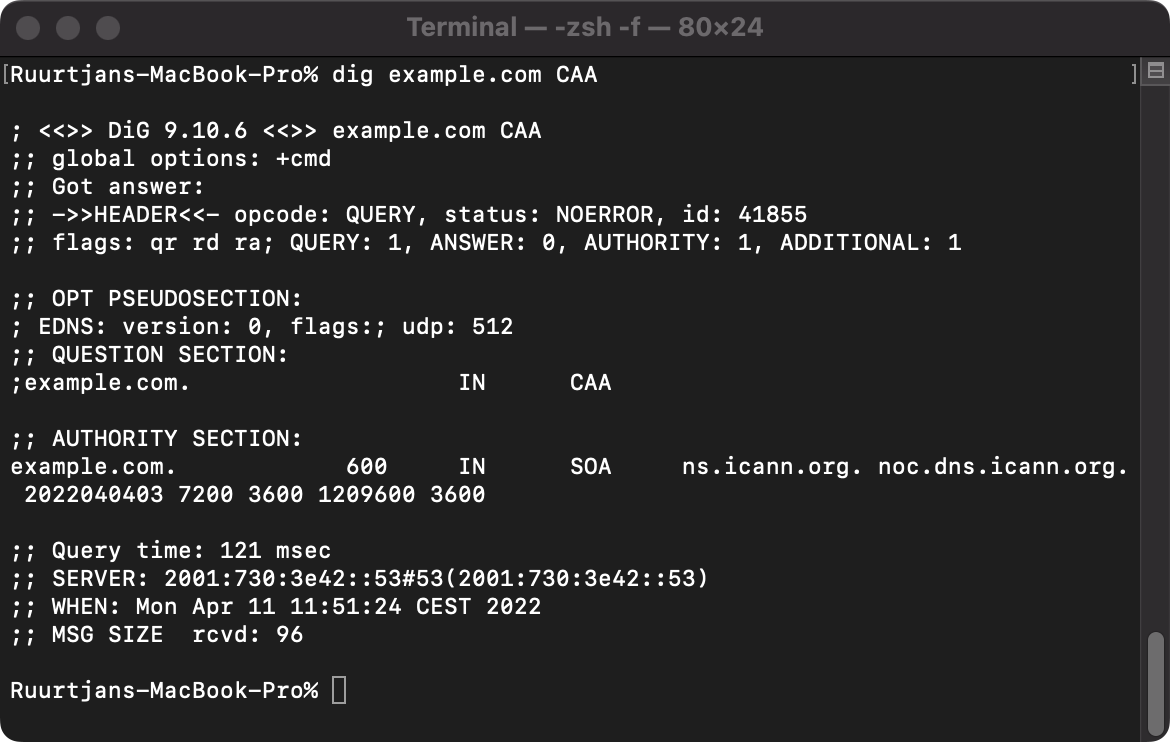Viewport: 1170px width, 742px height.
Task: Click the scrollbar track on the right edge
Action: [x=1155, y=400]
